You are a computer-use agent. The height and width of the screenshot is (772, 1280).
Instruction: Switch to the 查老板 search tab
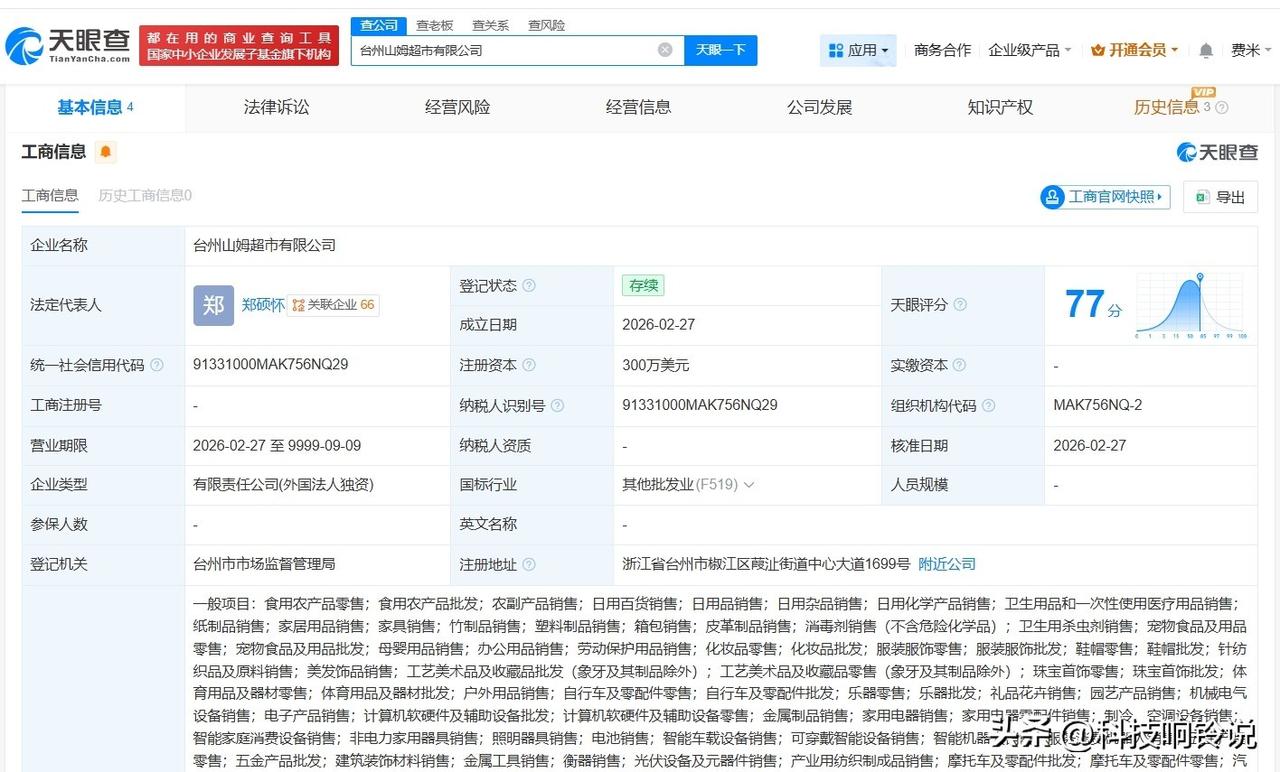pos(434,25)
